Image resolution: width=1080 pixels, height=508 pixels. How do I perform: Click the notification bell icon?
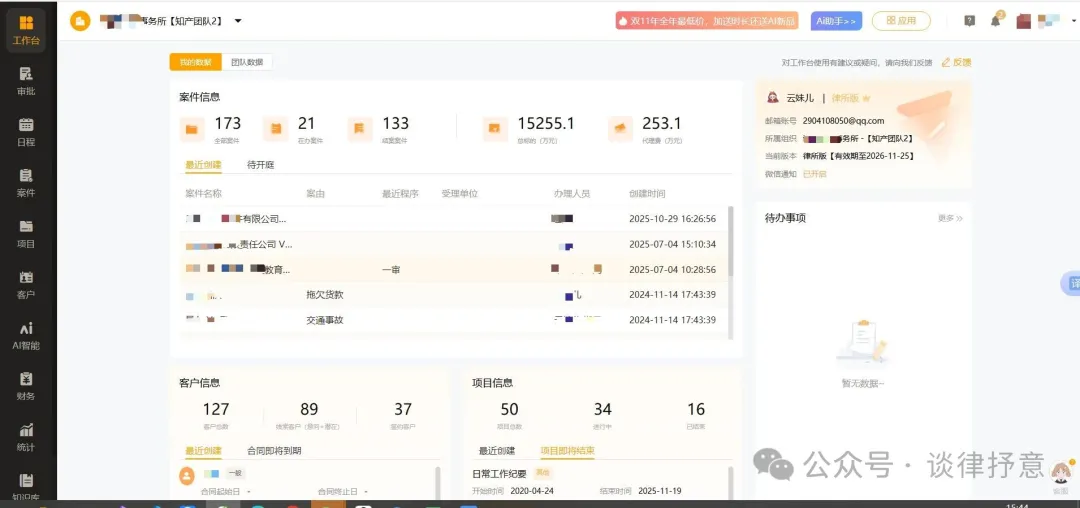click(995, 21)
